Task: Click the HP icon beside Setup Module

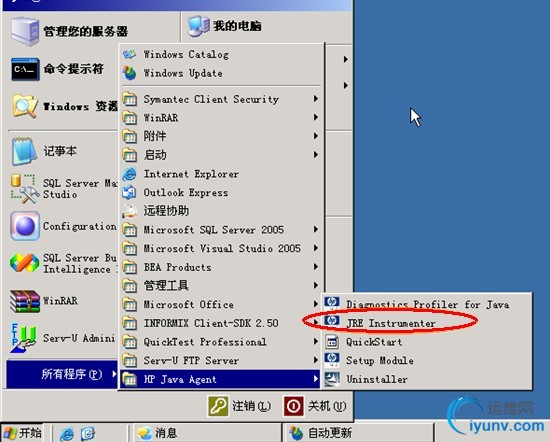Action: (332, 360)
